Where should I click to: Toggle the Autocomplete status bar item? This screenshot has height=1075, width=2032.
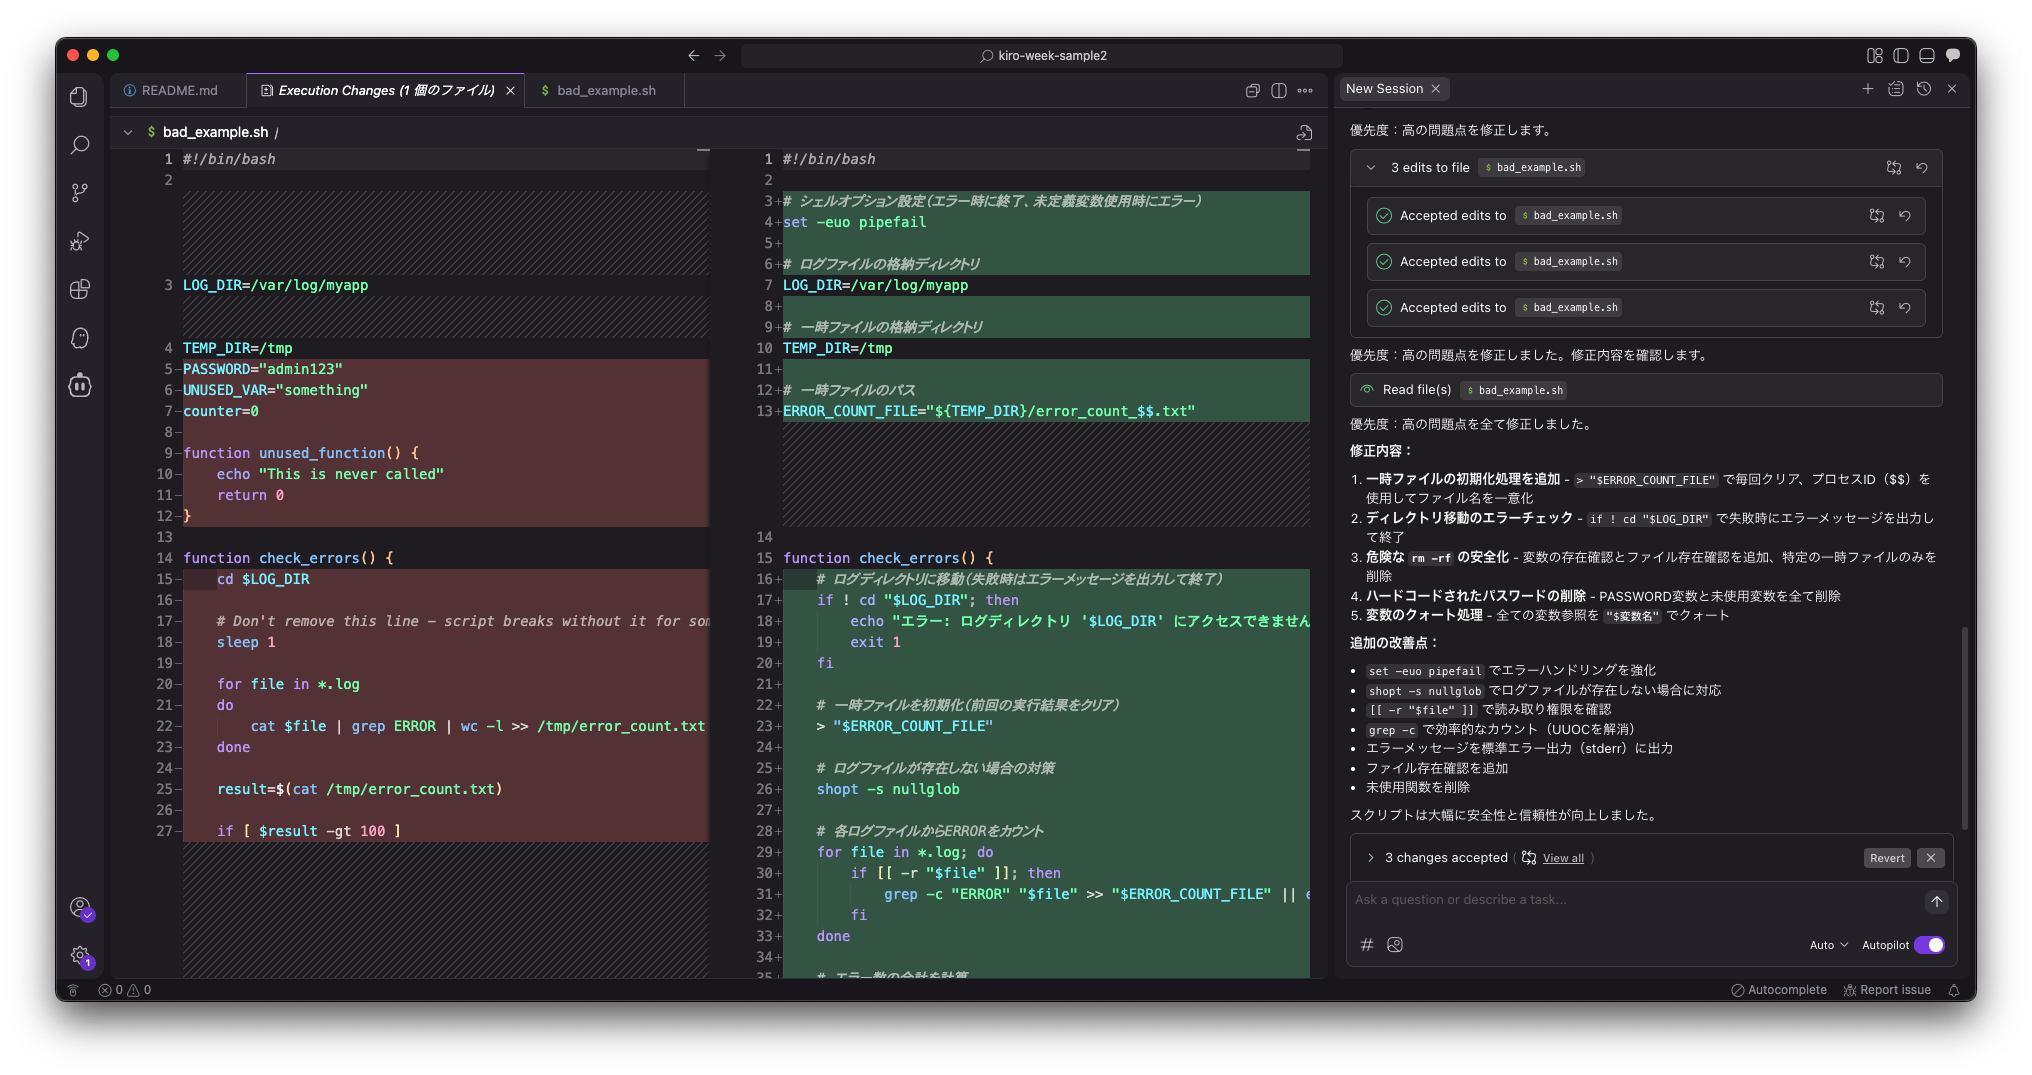click(x=1779, y=990)
